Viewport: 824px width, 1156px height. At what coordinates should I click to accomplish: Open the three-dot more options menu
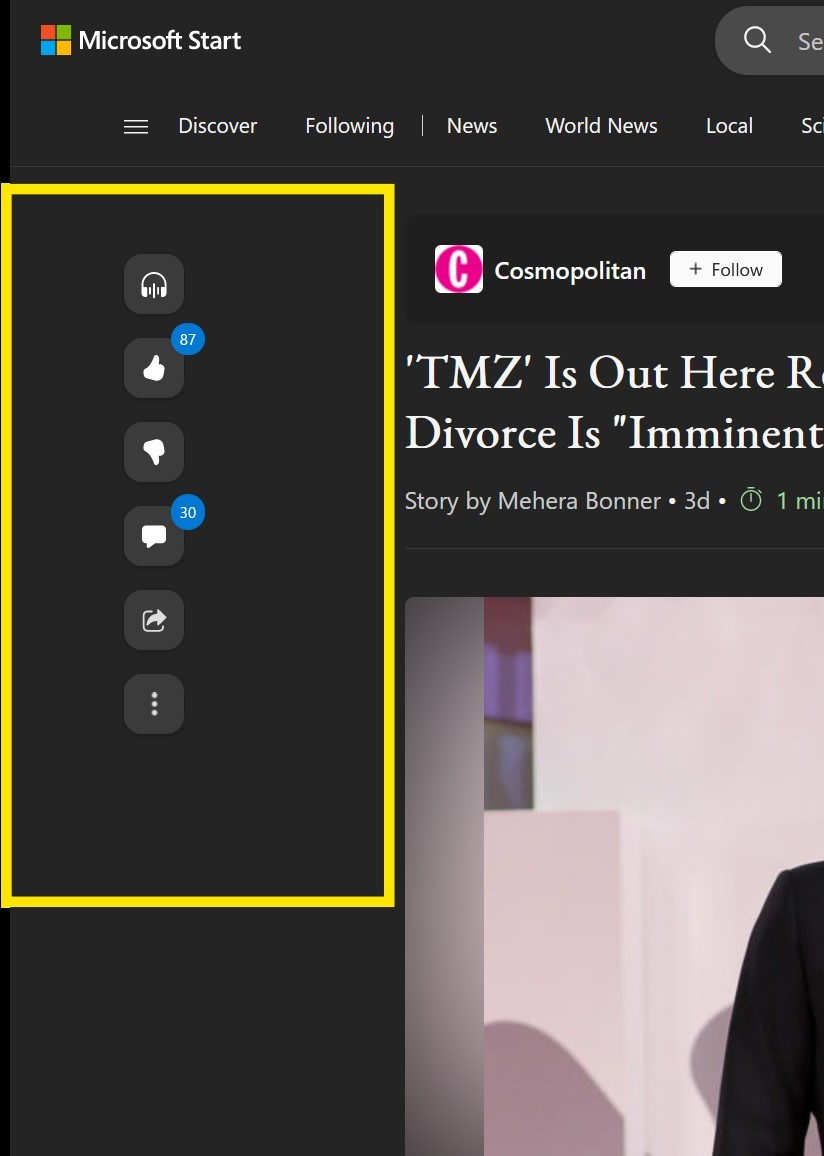[x=153, y=704]
